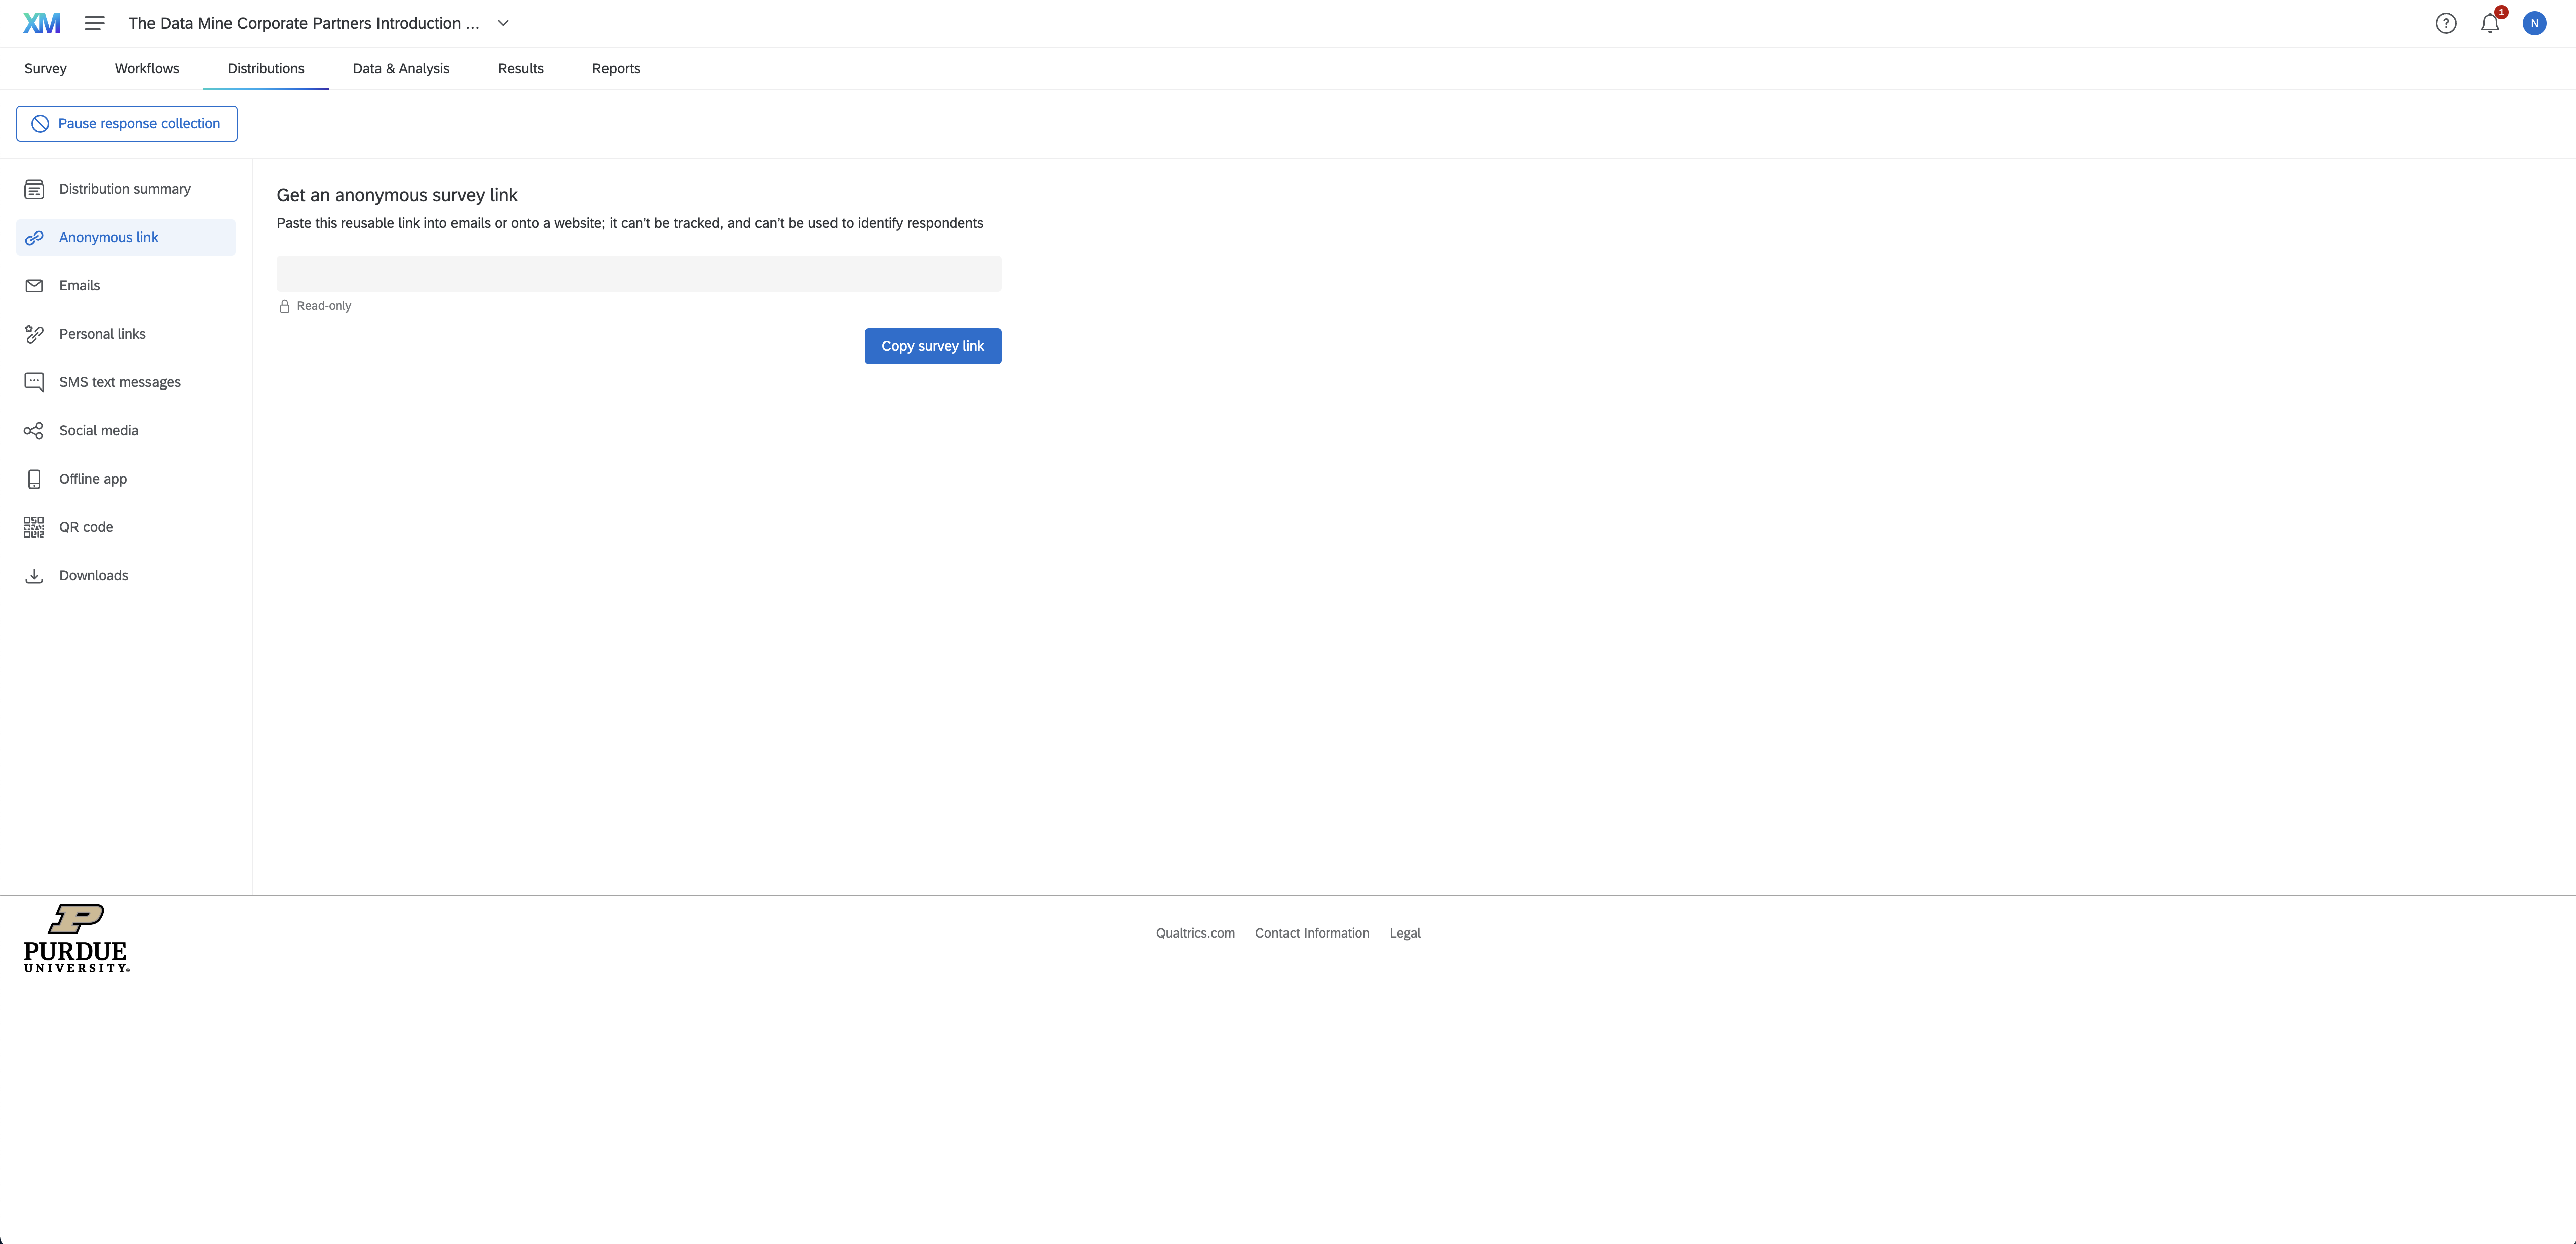The width and height of the screenshot is (2576, 1244).
Task: Open the help question mark icon
Action: [x=2446, y=22]
